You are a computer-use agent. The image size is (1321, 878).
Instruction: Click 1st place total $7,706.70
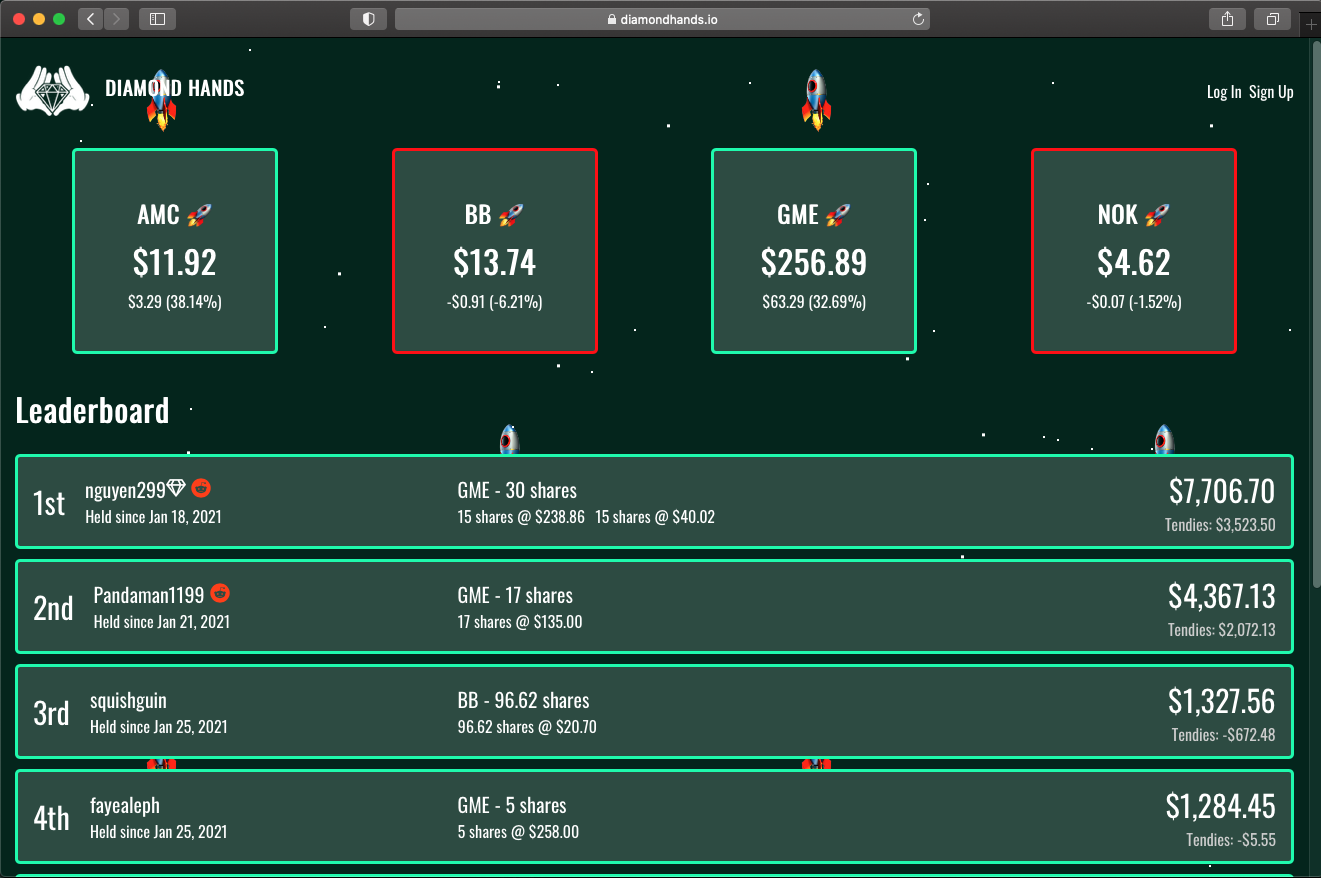(x=1222, y=491)
